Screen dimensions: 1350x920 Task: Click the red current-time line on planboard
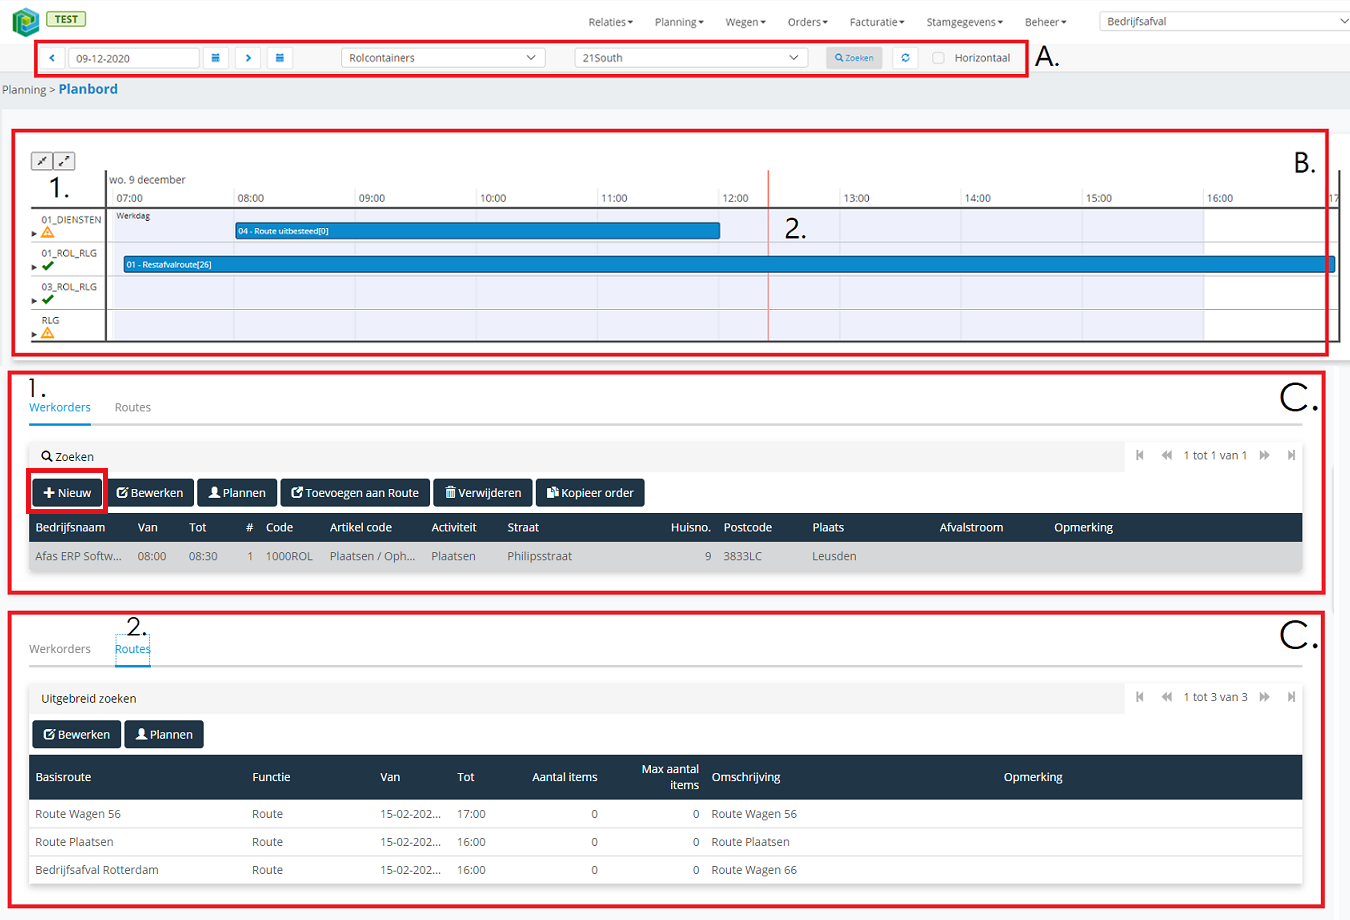coord(768,255)
